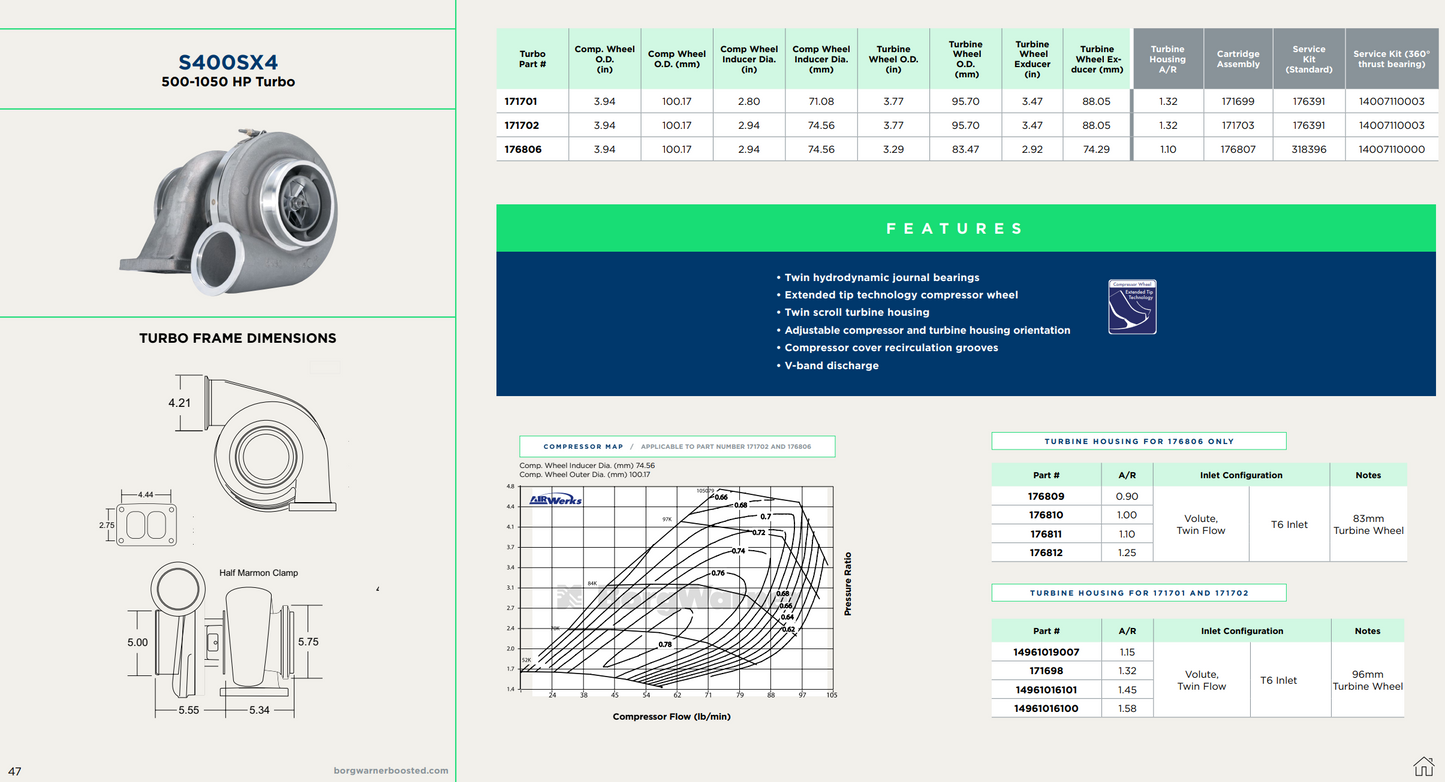Screen dimensions: 1445x782
Task: Click the AirWerks logo on the compressor map
Action: coord(556,500)
